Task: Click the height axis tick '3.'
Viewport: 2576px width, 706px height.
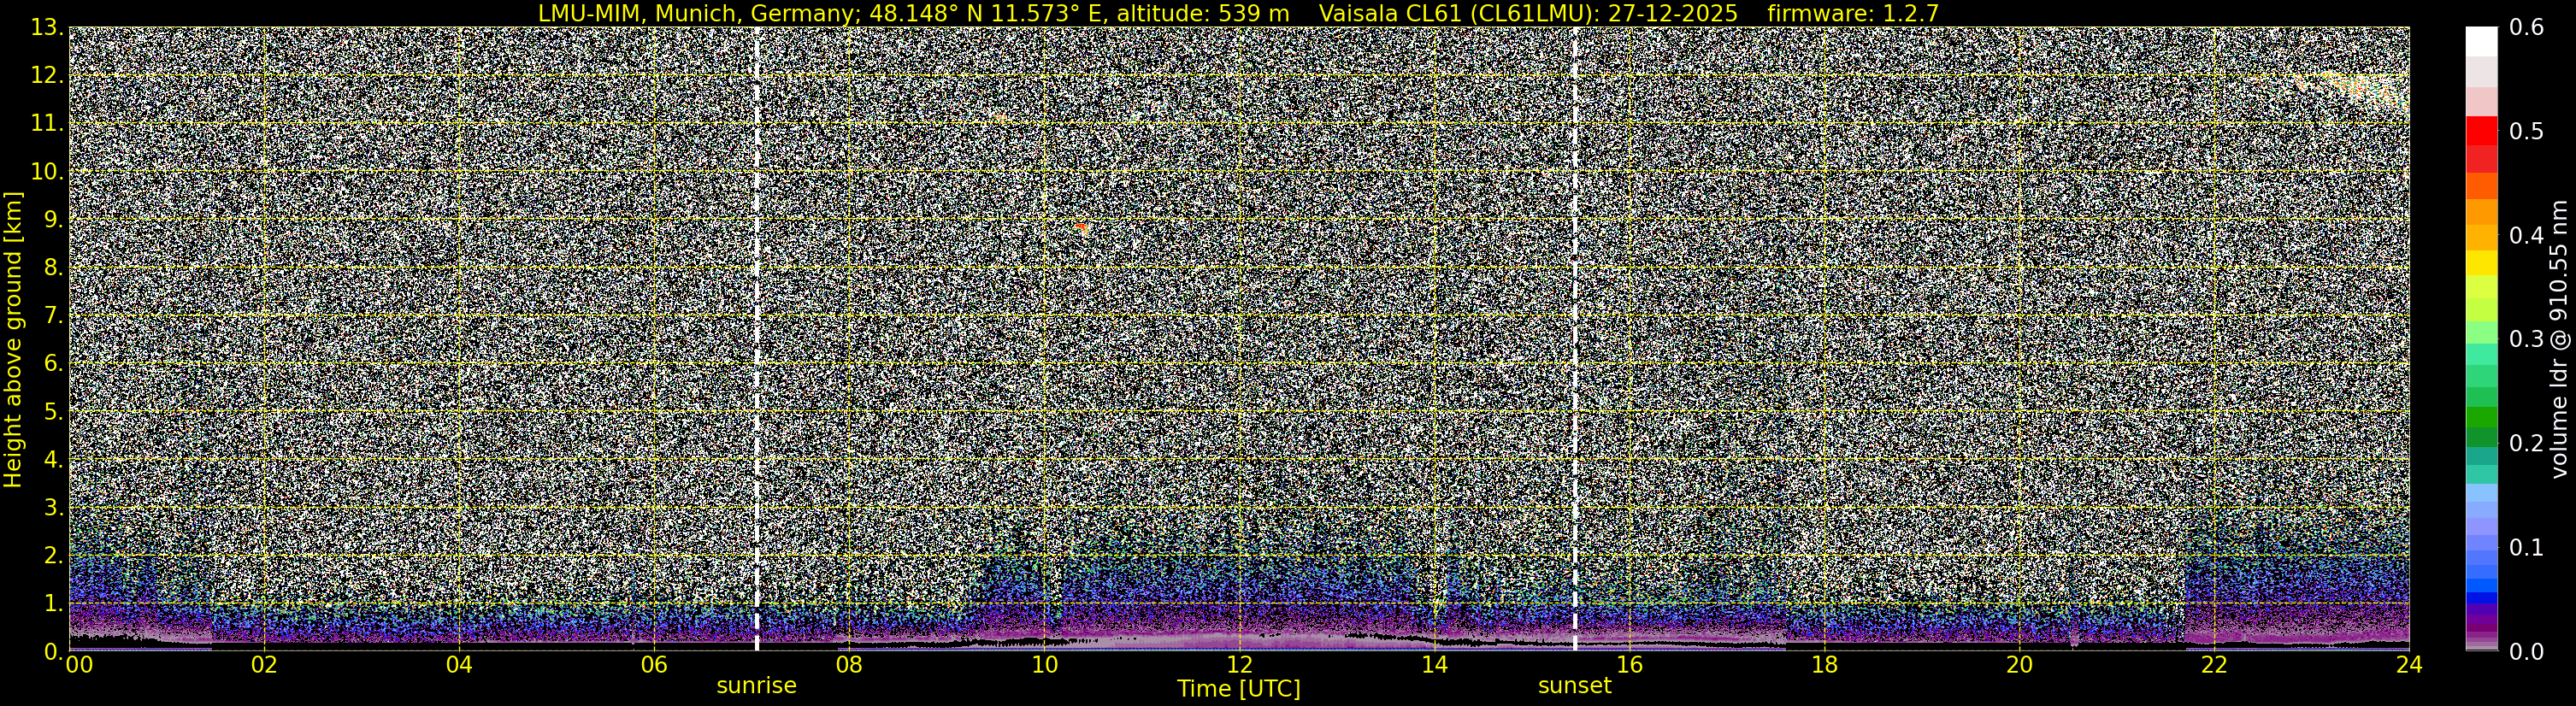Action: 54,508
